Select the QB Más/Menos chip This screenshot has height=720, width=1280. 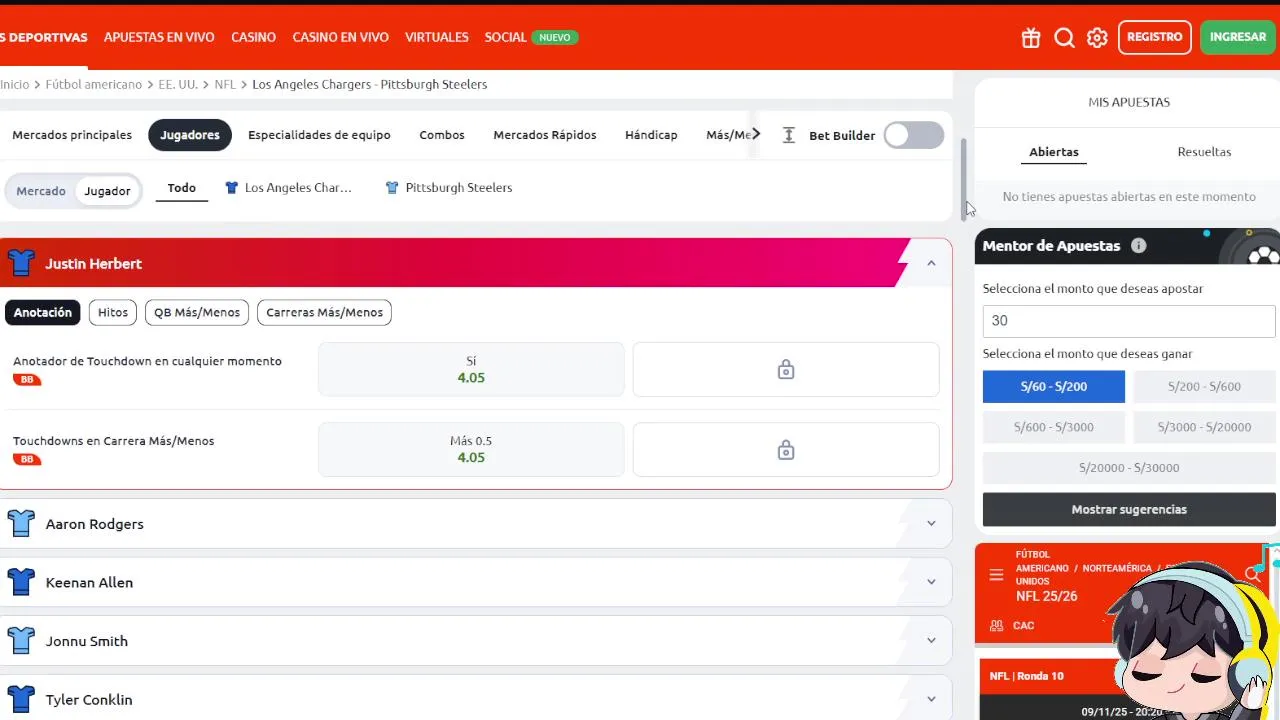coord(197,312)
